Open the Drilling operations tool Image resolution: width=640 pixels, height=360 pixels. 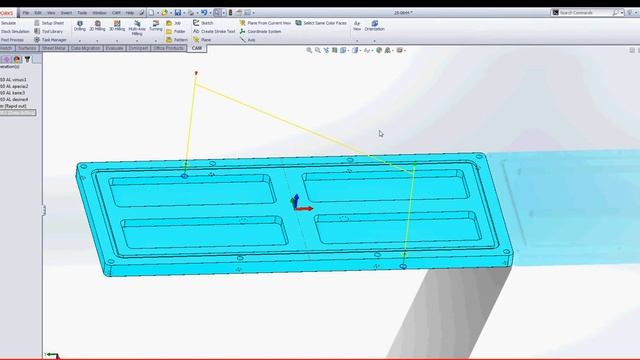[80, 26]
